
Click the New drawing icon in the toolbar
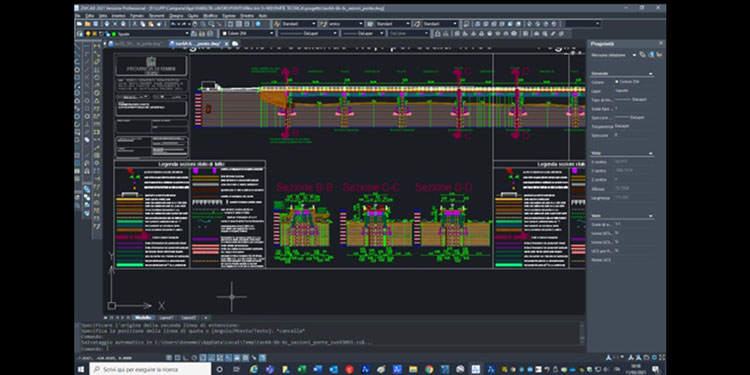[79, 23]
